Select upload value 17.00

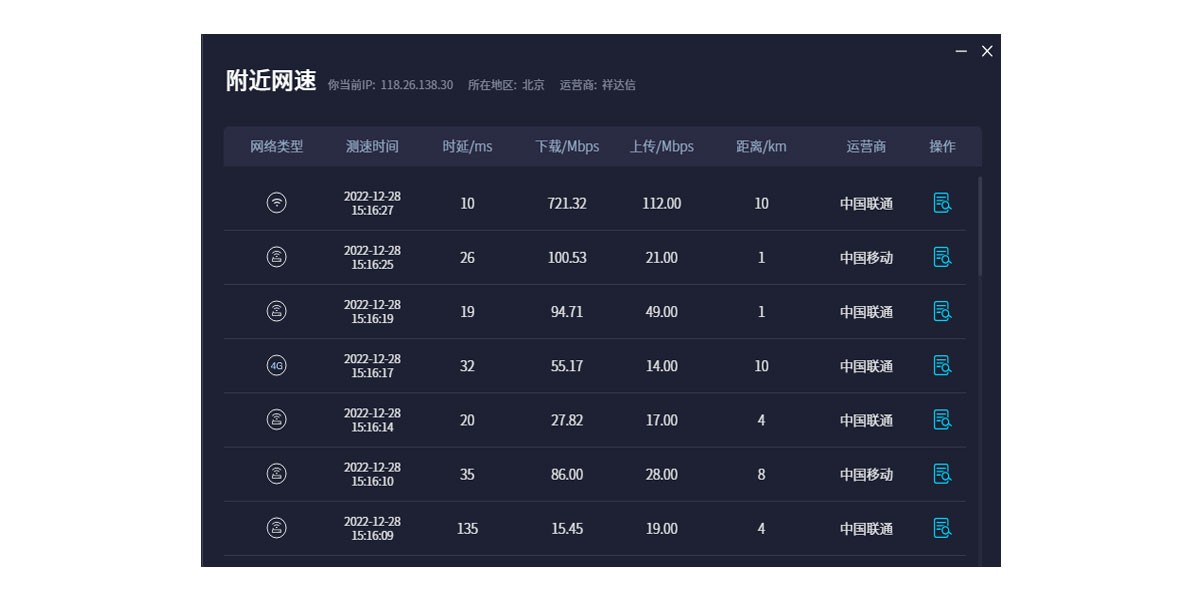coord(661,419)
